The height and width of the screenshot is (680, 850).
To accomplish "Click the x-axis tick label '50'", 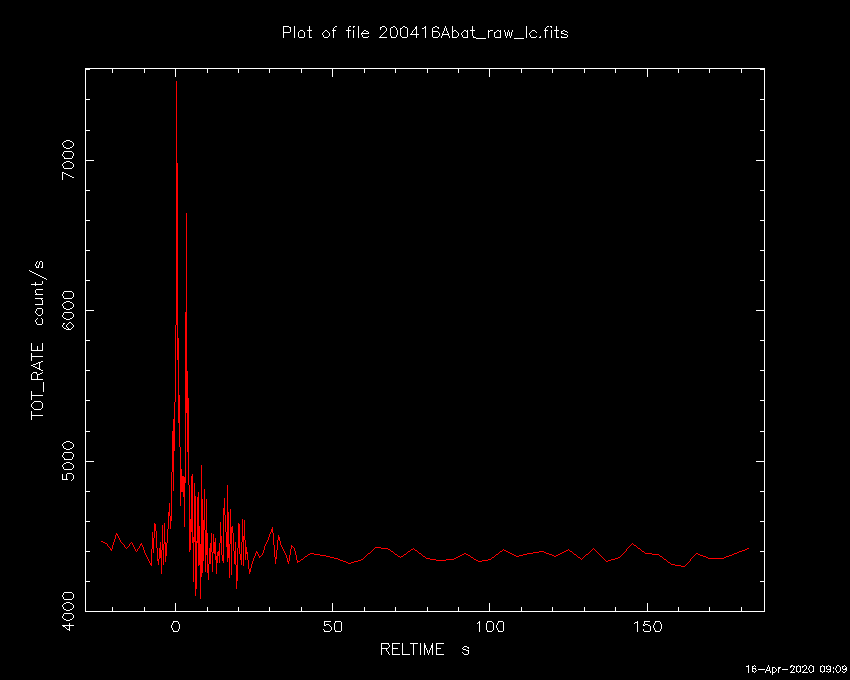I will coord(332,627).
